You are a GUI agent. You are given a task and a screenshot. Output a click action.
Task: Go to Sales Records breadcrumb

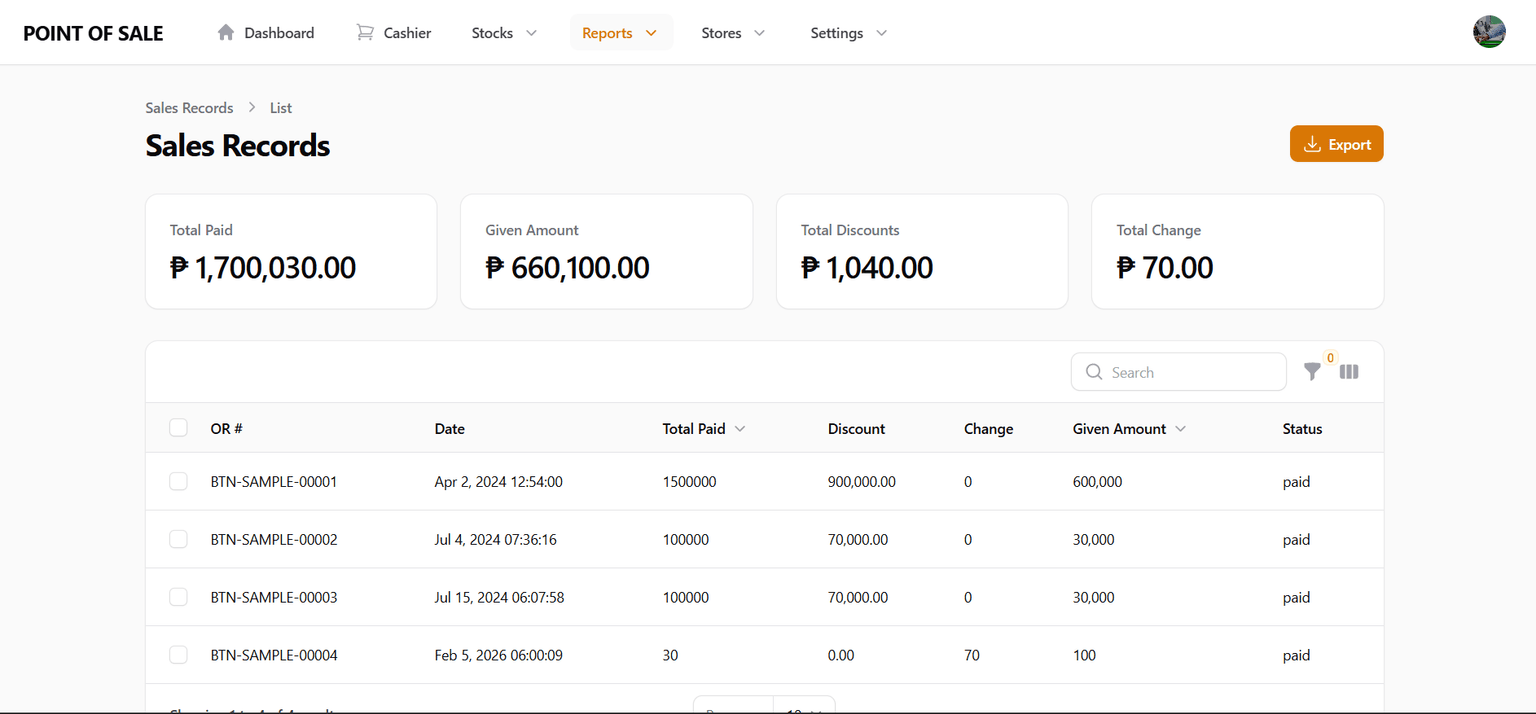(x=189, y=107)
